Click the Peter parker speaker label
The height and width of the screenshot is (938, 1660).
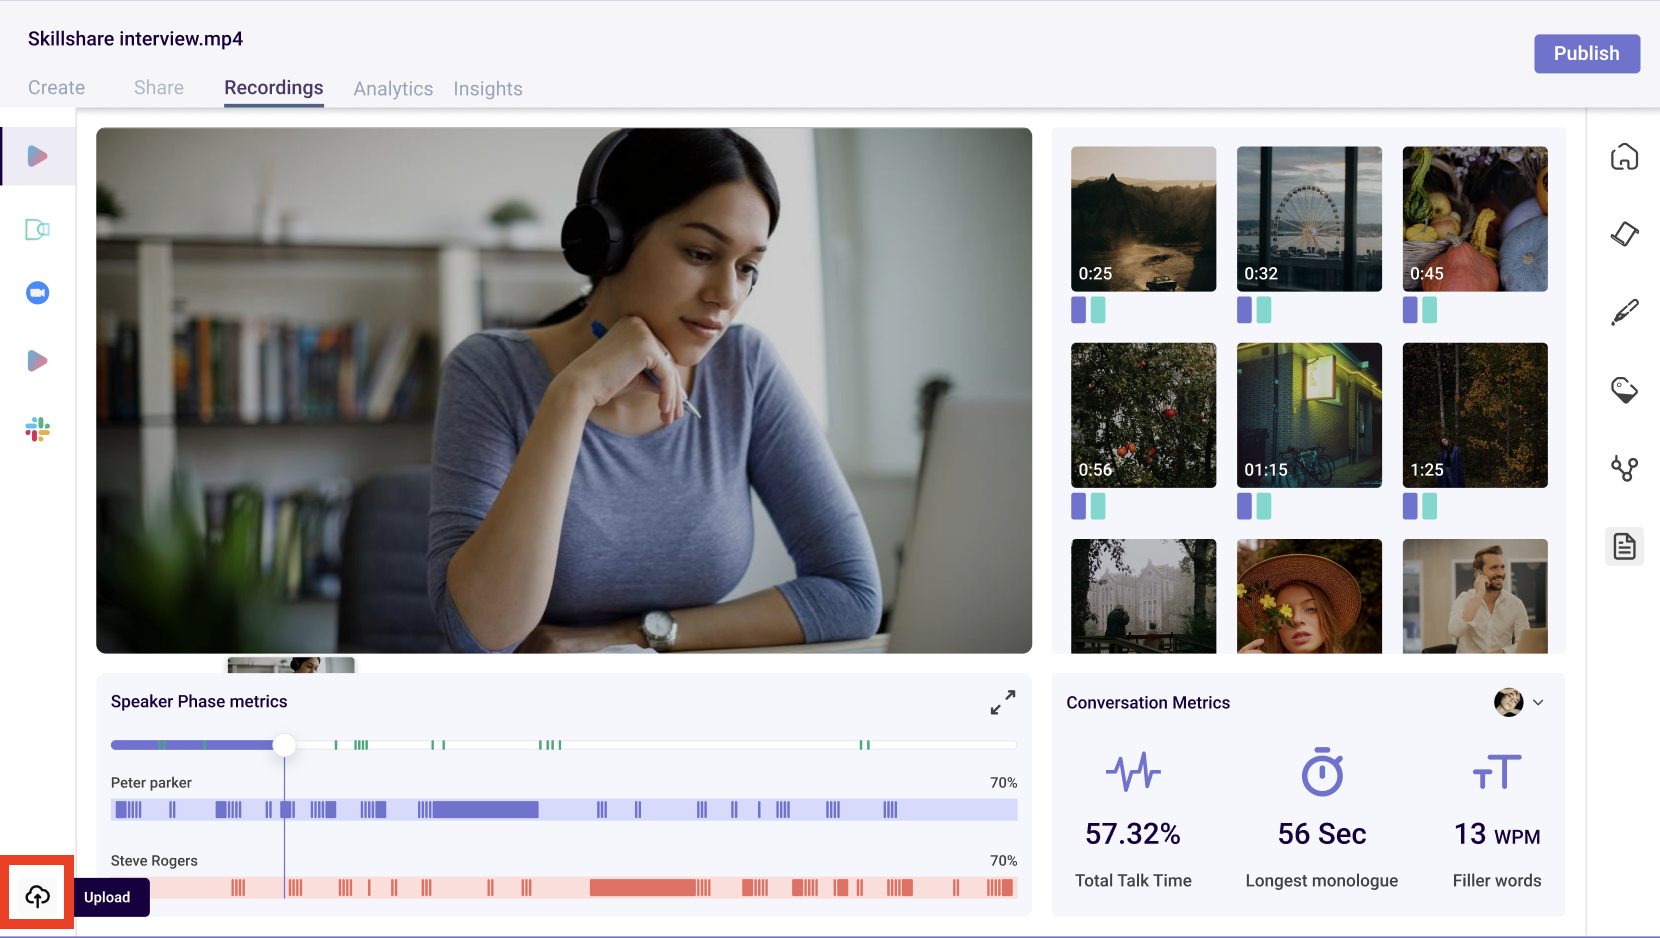(x=151, y=782)
